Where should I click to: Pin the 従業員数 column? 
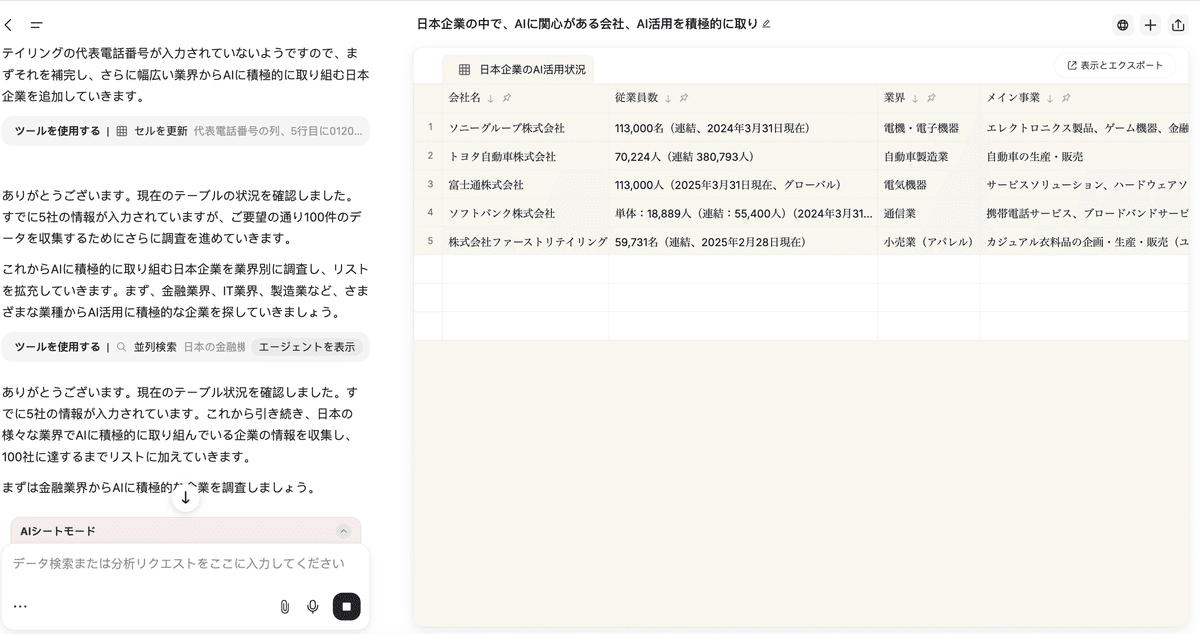(x=684, y=98)
